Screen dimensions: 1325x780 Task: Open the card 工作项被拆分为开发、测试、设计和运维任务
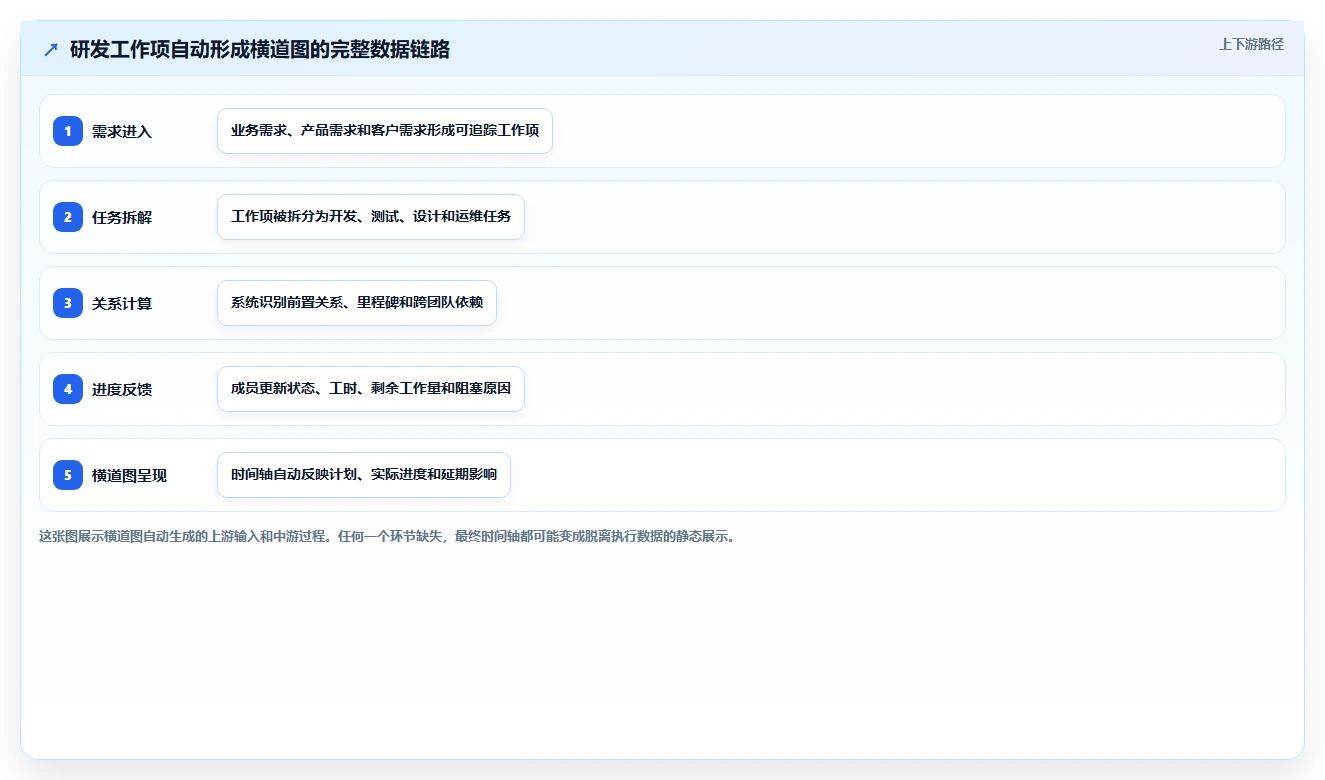coord(371,217)
